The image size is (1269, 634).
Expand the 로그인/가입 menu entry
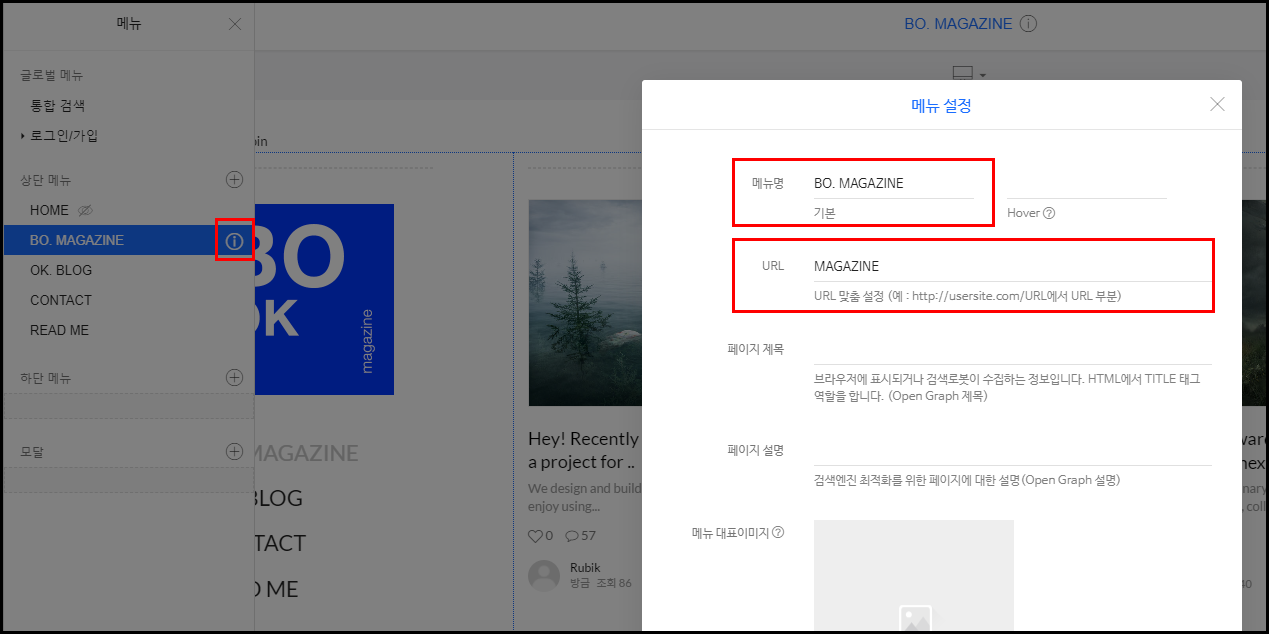[x=22, y=135]
